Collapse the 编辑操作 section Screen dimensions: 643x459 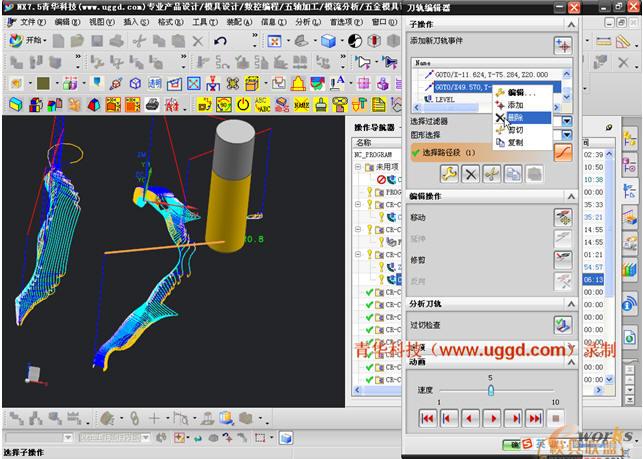[571, 197]
